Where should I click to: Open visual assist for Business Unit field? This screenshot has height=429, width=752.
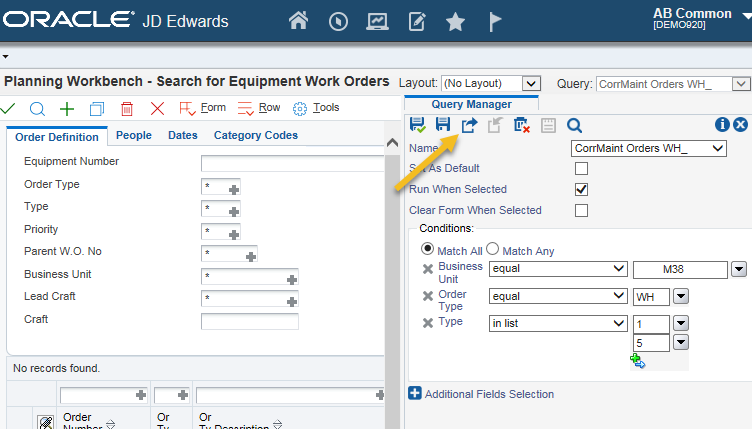point(292,280)
